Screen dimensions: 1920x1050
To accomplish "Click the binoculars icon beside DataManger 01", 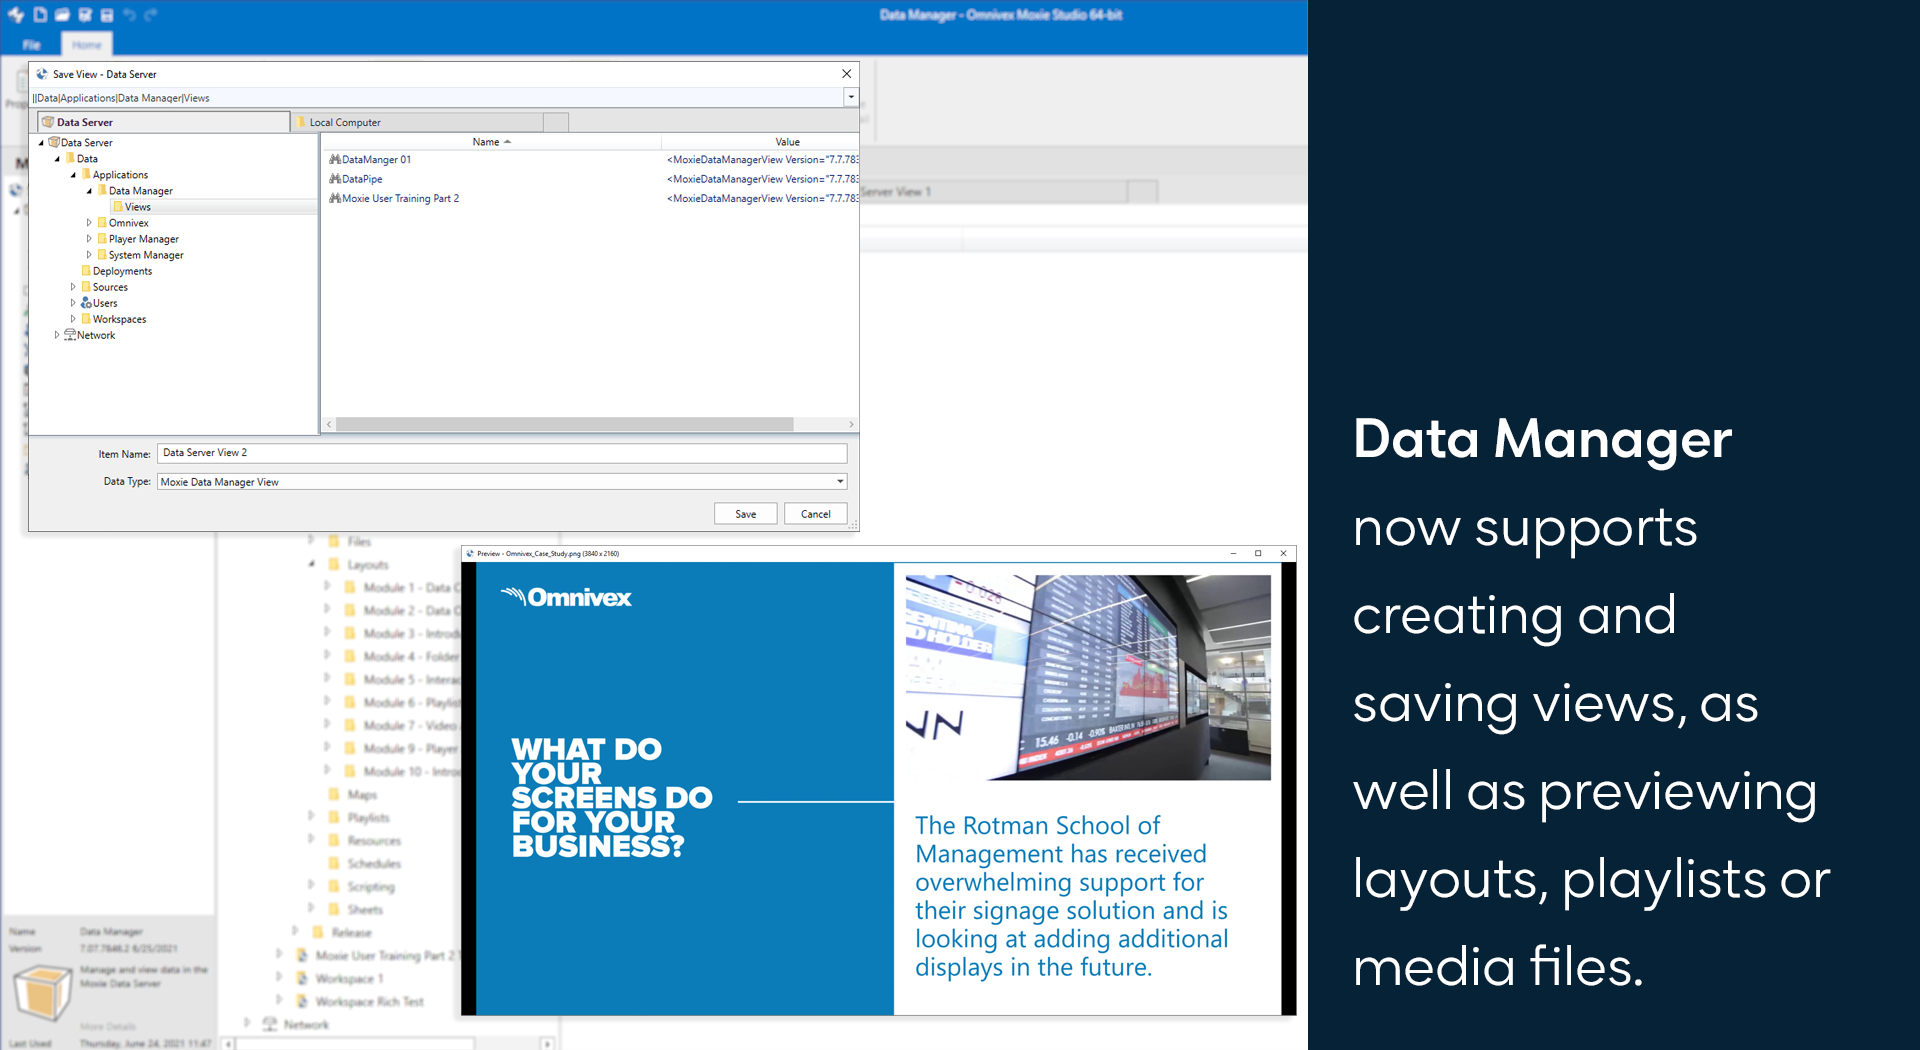I will click(335, 159).
